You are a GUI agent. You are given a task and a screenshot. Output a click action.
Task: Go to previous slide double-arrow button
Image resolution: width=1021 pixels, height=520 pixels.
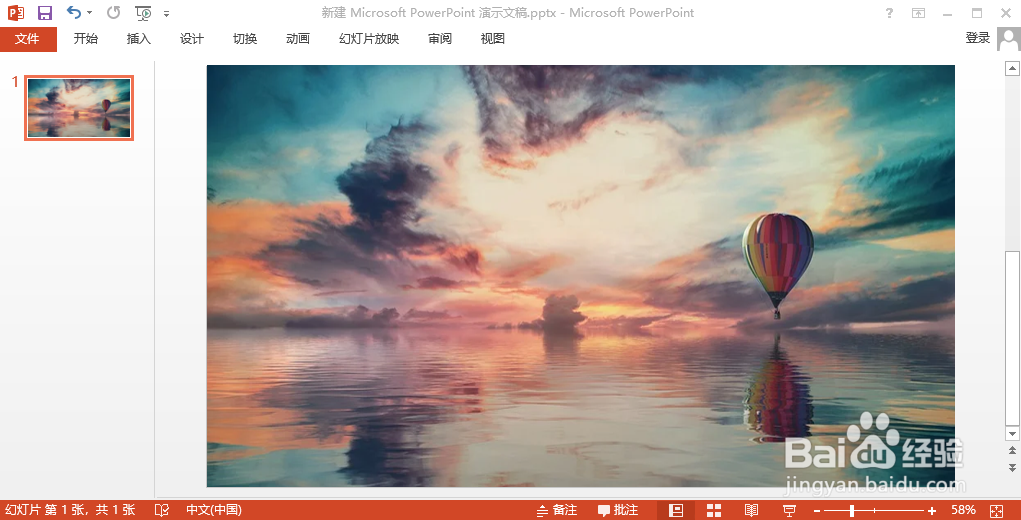1012,450
